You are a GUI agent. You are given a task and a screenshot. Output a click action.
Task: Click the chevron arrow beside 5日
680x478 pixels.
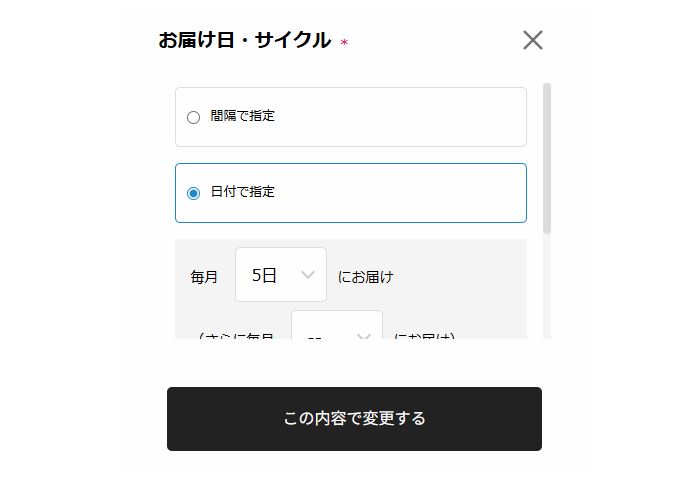click(x=308, y=275)
